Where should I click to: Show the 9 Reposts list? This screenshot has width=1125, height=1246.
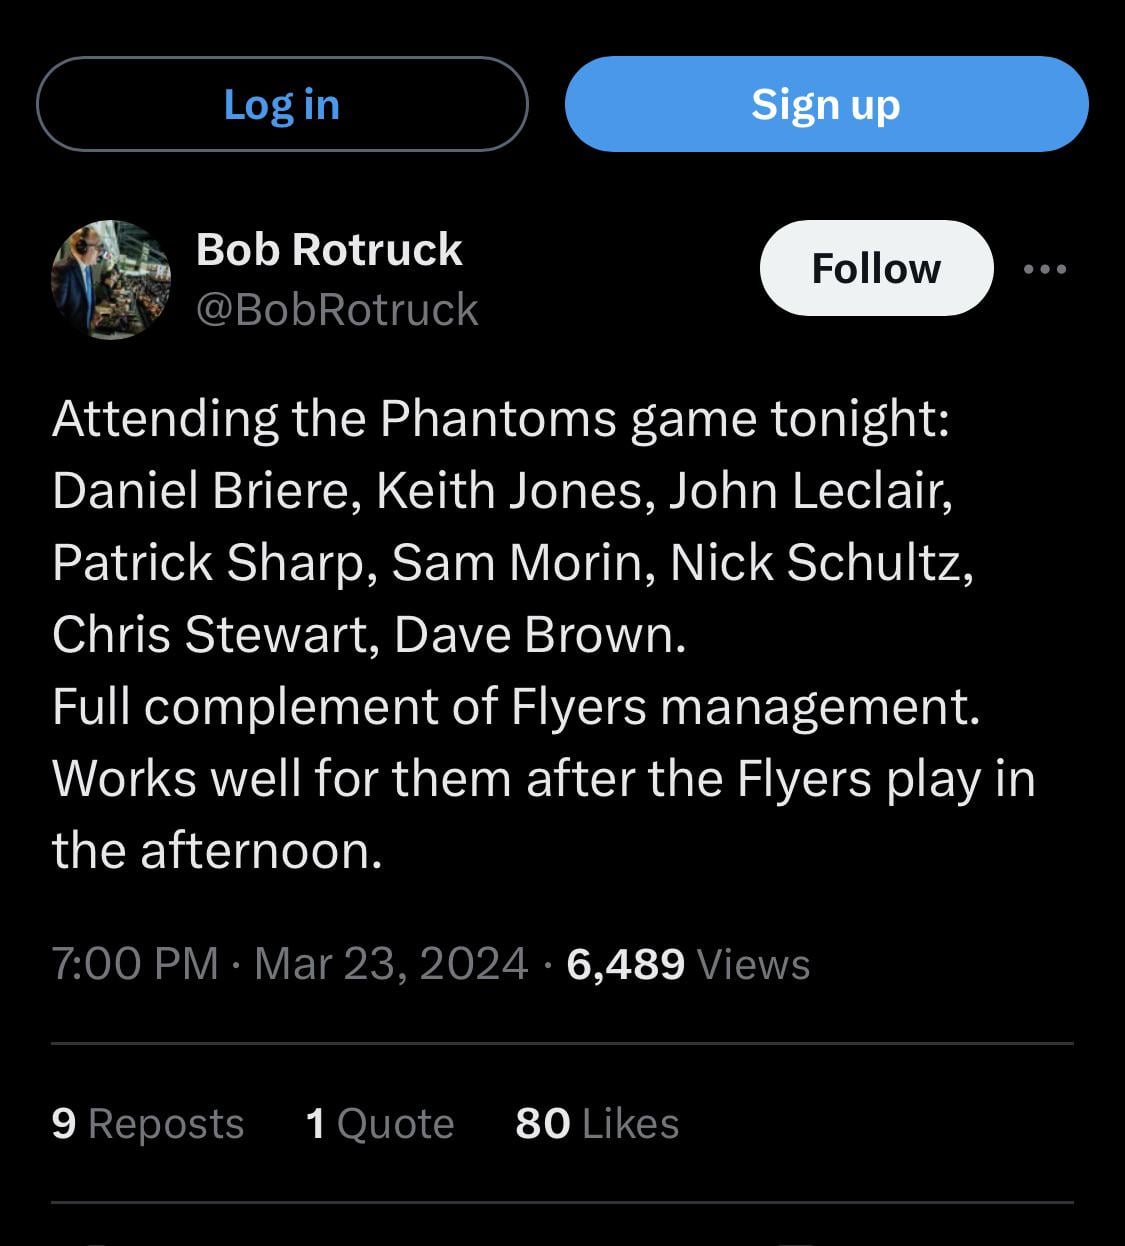(148, 1123)
